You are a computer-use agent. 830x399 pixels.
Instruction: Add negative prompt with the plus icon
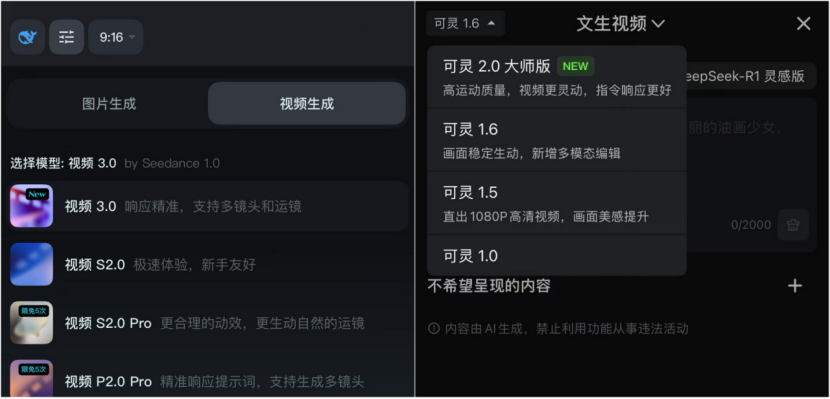pos(795,286)
